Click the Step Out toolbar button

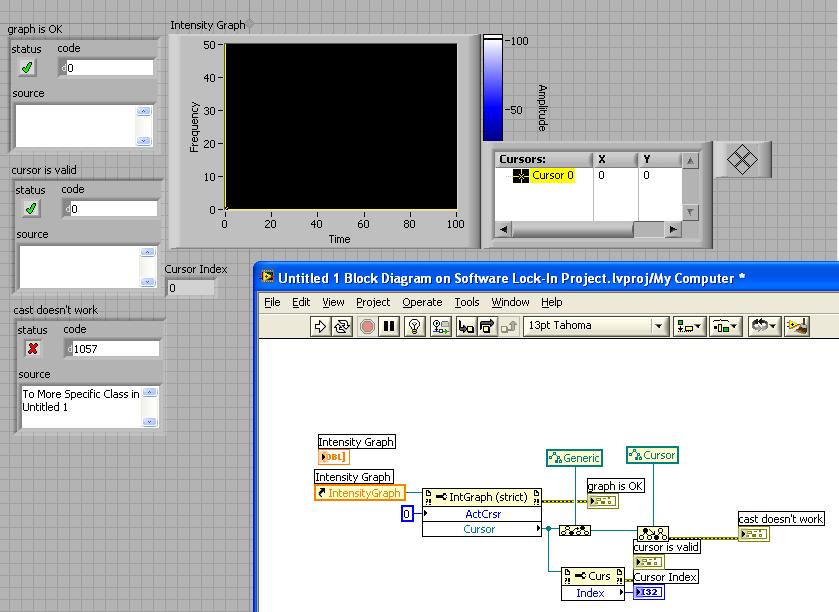click(508, 326)
